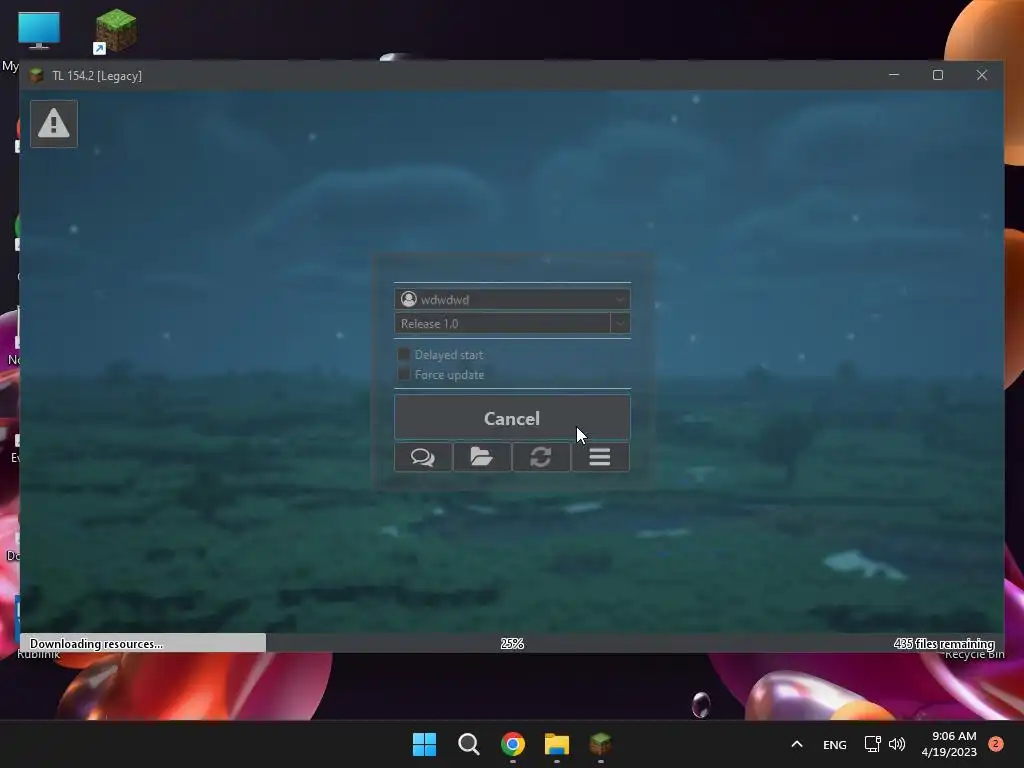
Task: Open the Release 1.0 version dropdown arrow
Action: [620, 323]
